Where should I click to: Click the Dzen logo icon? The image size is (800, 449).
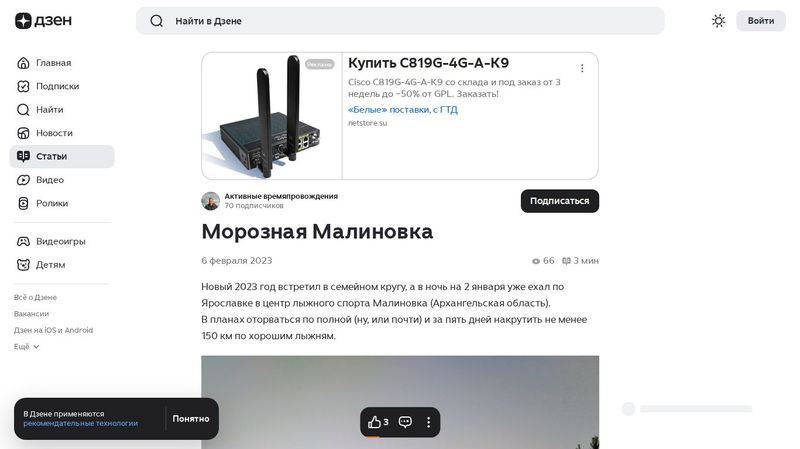(x=23, y=20)
